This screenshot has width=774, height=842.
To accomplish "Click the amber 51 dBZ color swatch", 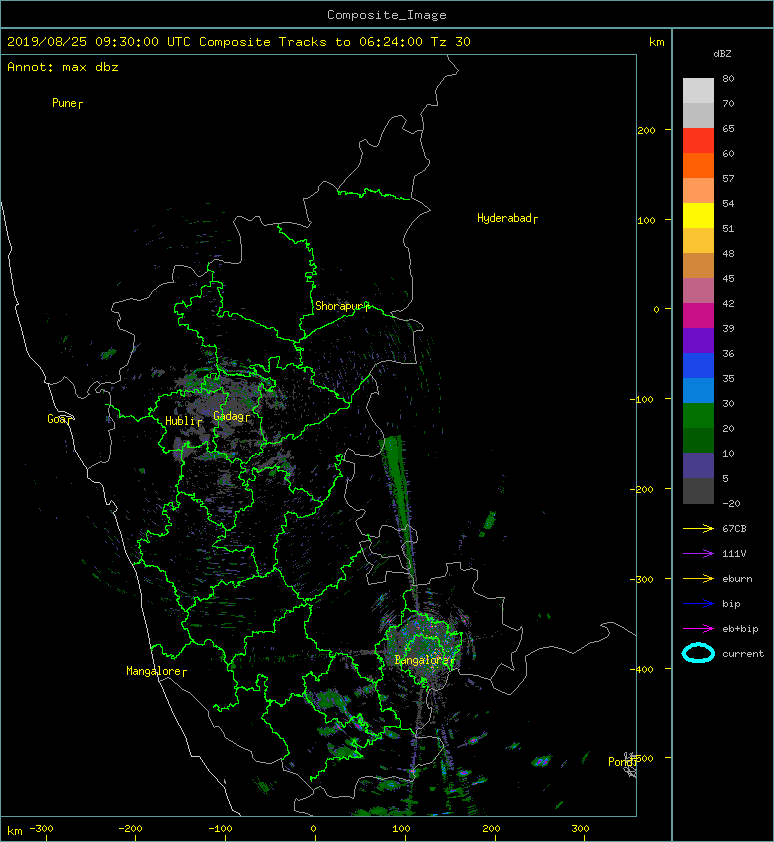I will (x=698, y=241).
